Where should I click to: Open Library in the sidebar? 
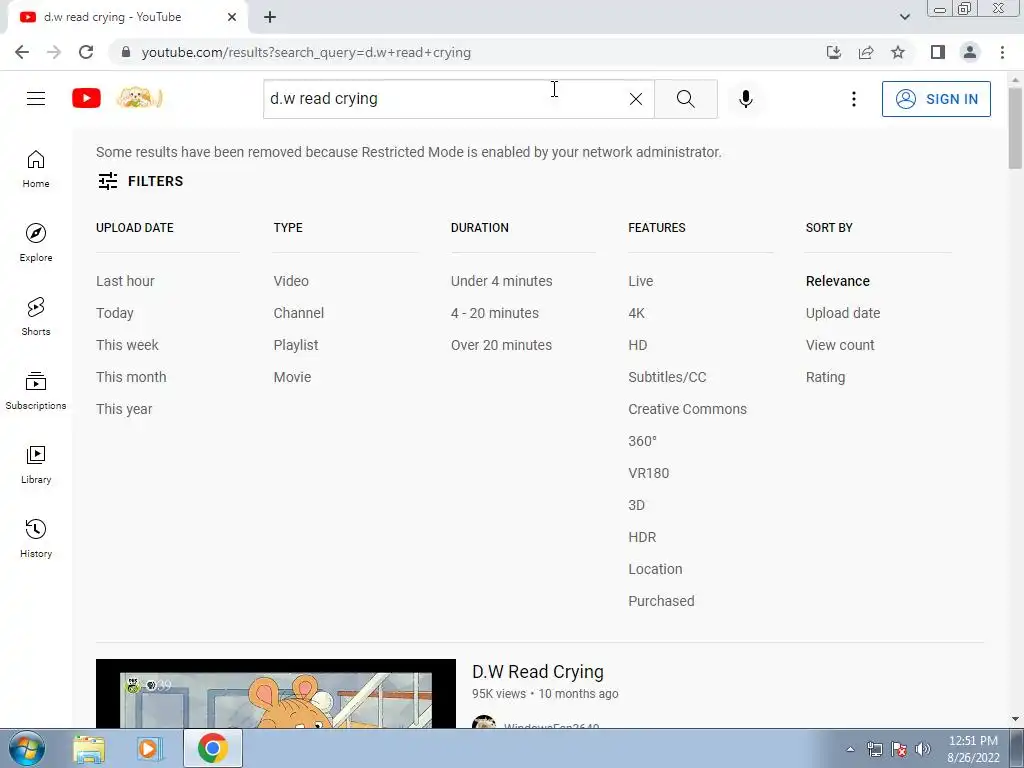(36, 464)
